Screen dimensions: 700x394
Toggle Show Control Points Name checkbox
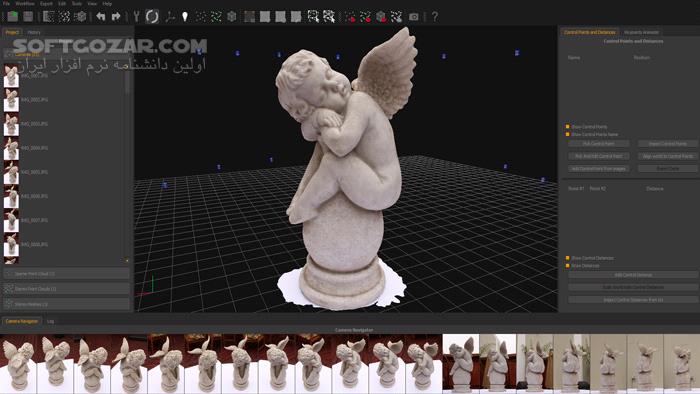point(567,134)
